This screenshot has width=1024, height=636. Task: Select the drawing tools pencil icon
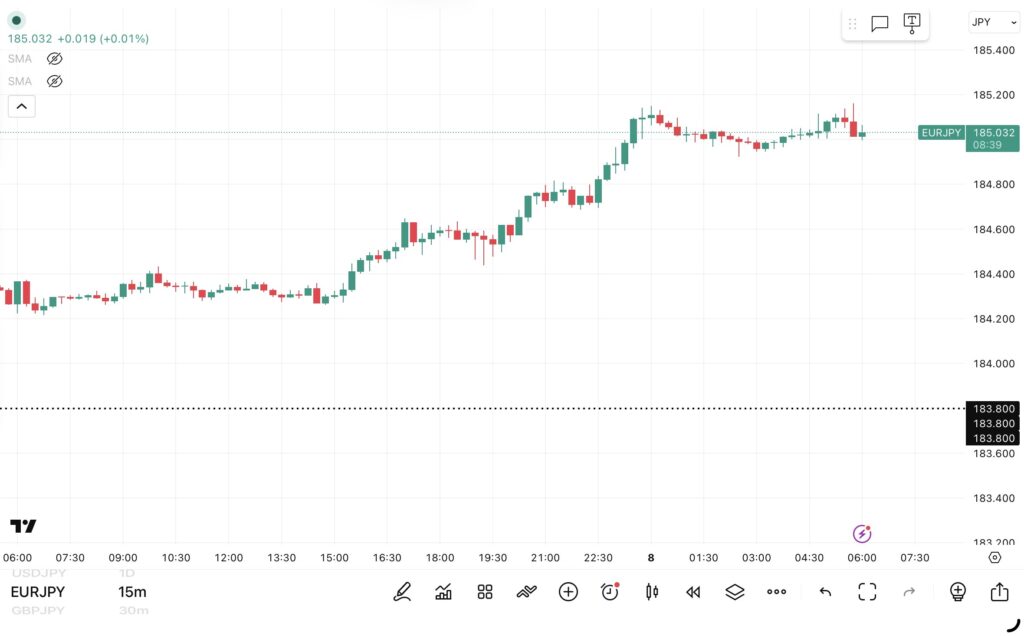[402, 591]
